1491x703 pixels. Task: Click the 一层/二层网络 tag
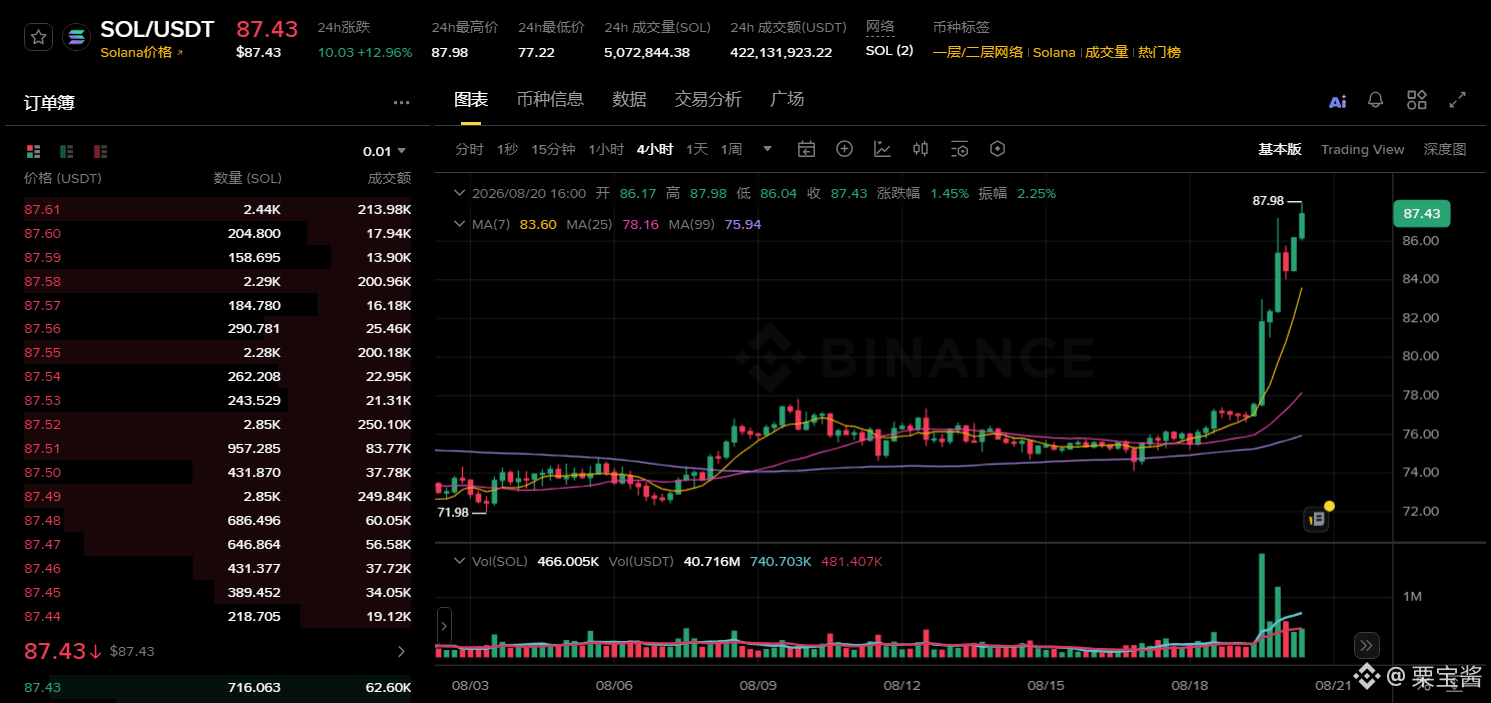(978, 52)
